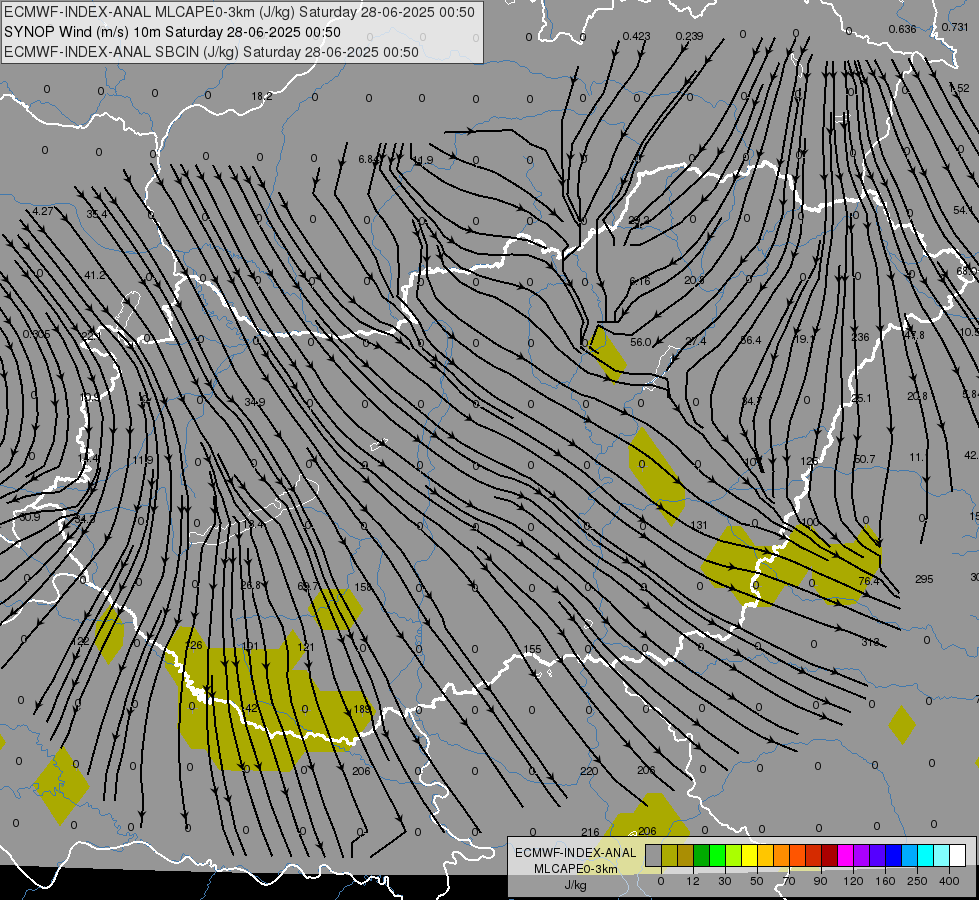Select the map value 50.7
Screen dimensions: 979x900
click(x=864, y=459)
